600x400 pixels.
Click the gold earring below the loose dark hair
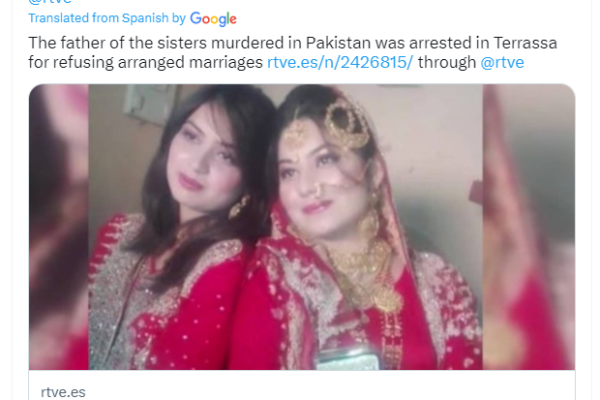[239, 207]
